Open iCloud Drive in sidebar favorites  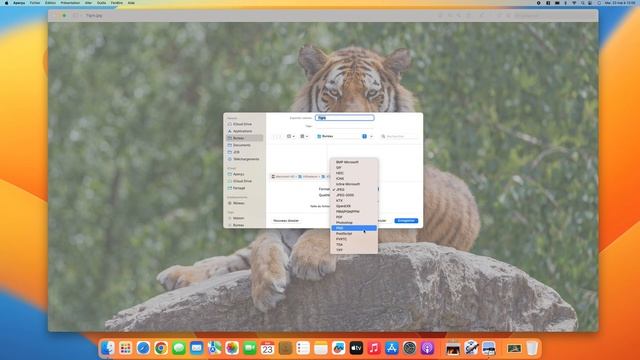click(x=244, y=124)
